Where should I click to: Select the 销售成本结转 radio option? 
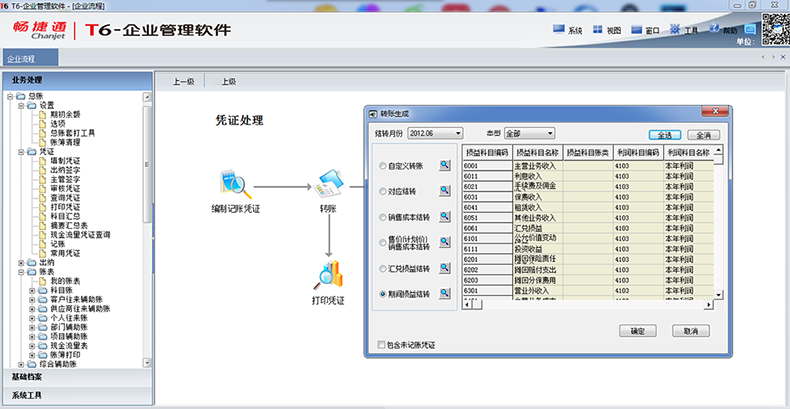(383, 218)
